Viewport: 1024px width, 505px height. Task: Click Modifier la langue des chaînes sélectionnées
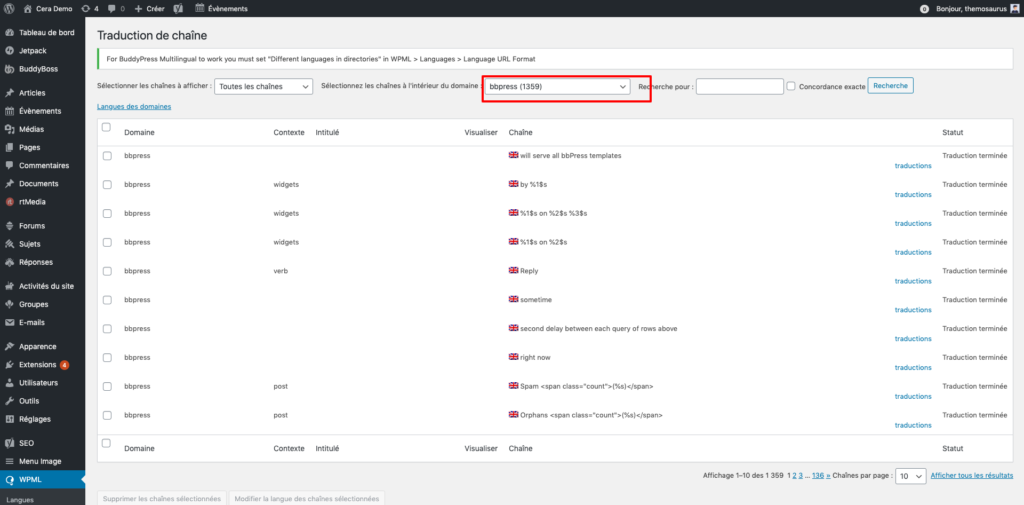pyautogui.click(x=306, y=498)
